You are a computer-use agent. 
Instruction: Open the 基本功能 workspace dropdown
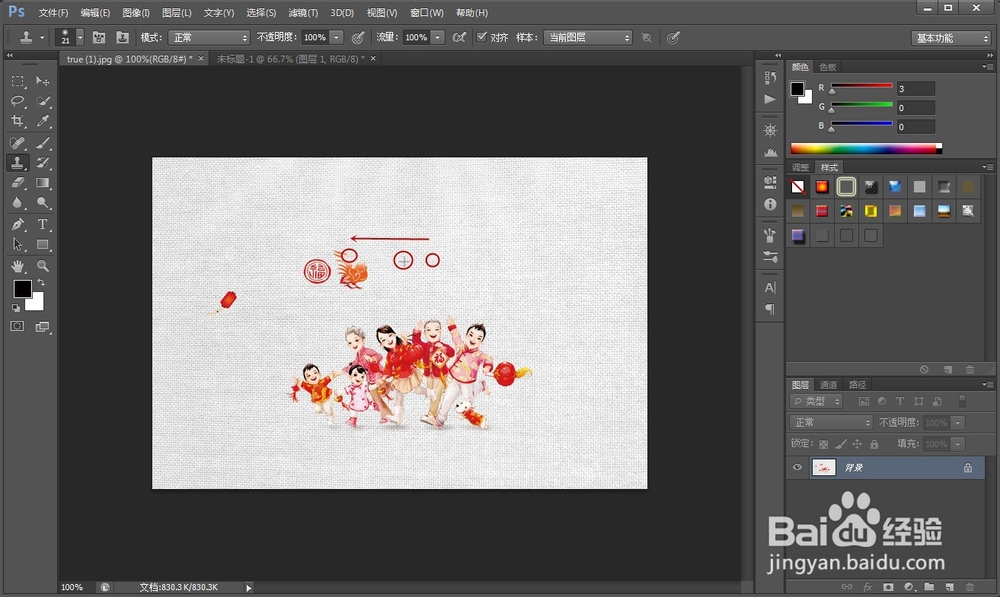tap(950, 38)
